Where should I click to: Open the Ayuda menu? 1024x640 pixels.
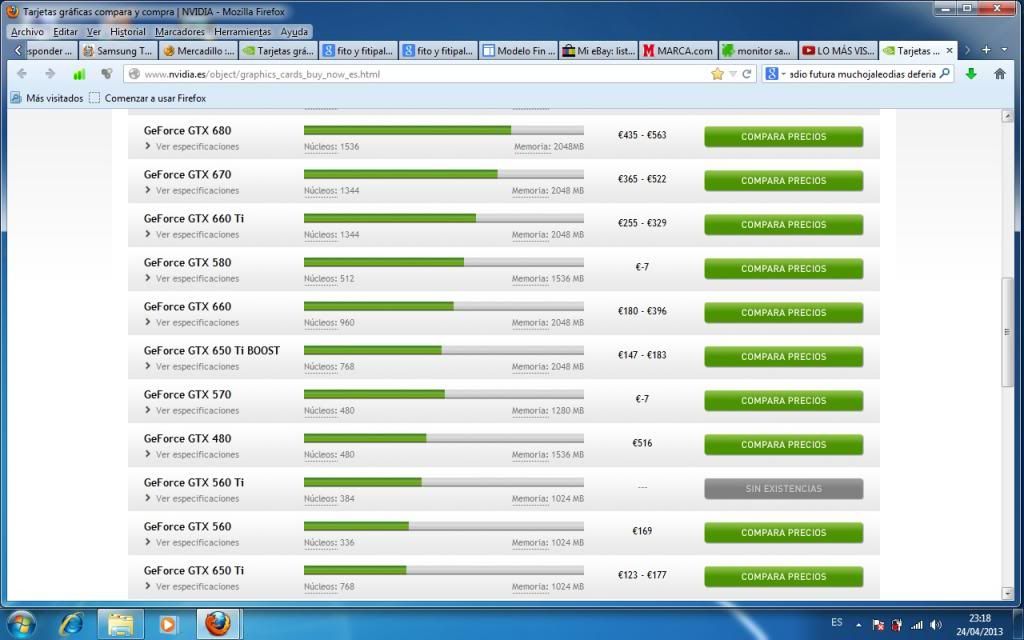[x=295, y=31]
